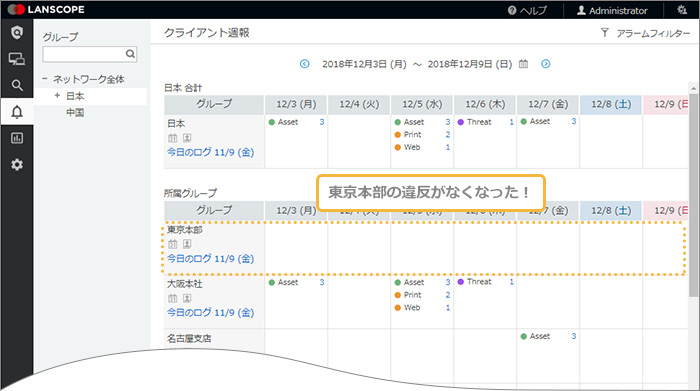Open the search magnifier icon in sidebar
Screen dimensions: 700x391
pyautogui.click(x=17, y=85)
